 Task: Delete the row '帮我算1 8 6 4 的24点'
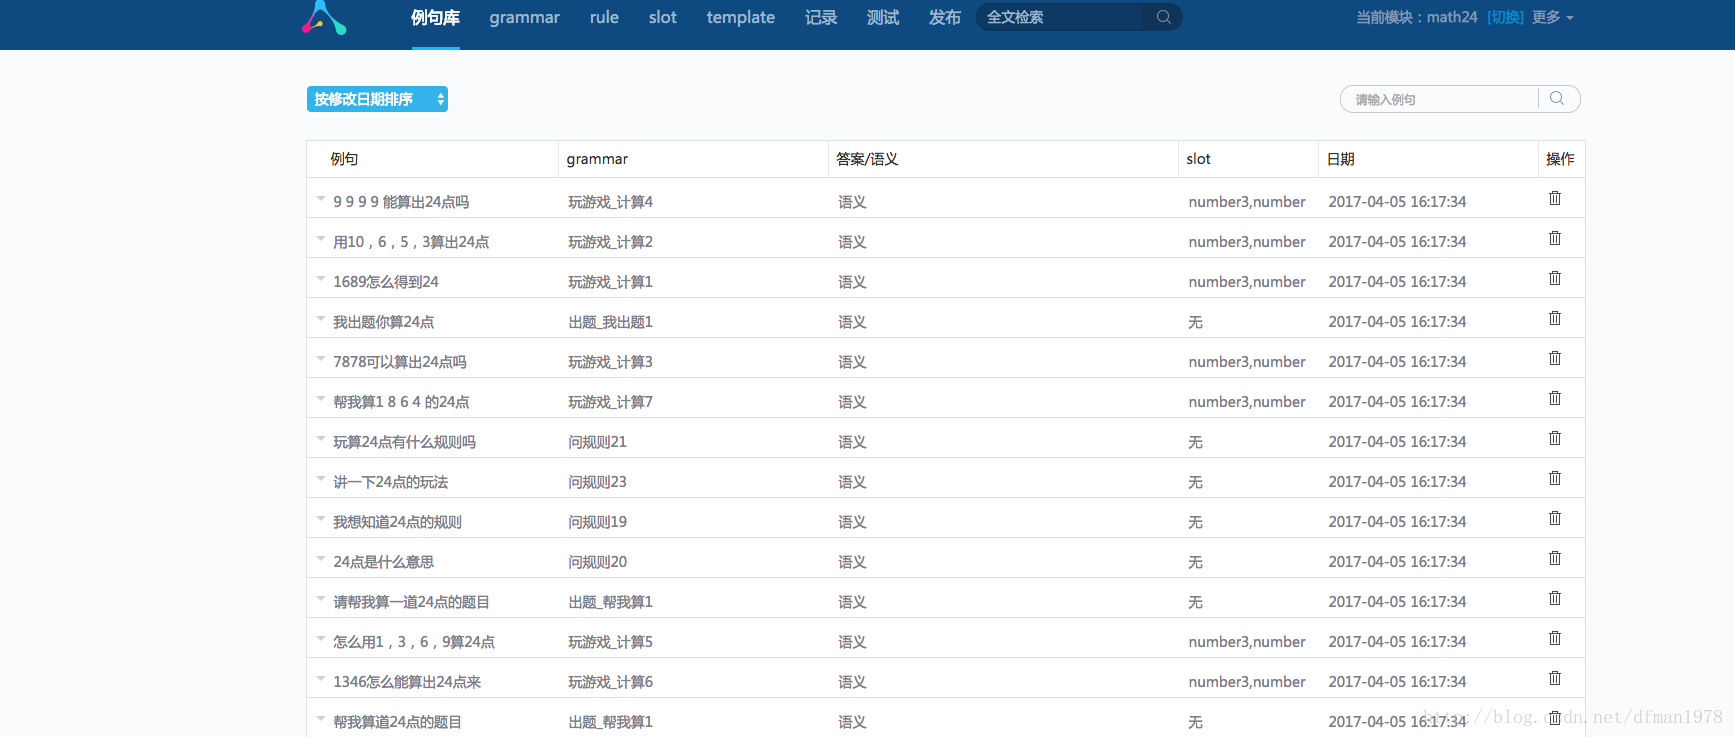(x=1555, y=398)
